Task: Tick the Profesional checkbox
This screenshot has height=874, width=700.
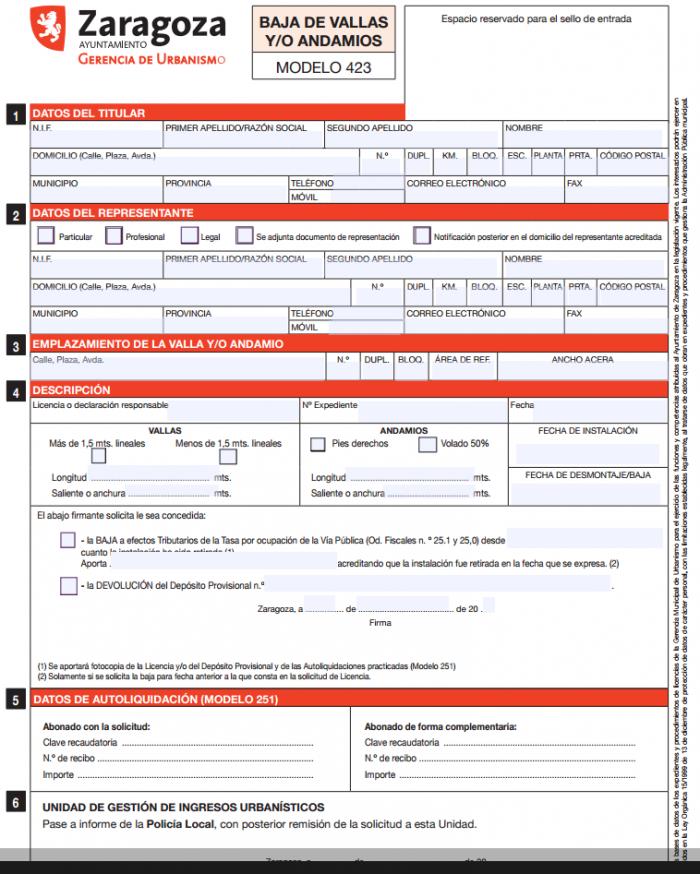Action: click(x=114, y=236)
